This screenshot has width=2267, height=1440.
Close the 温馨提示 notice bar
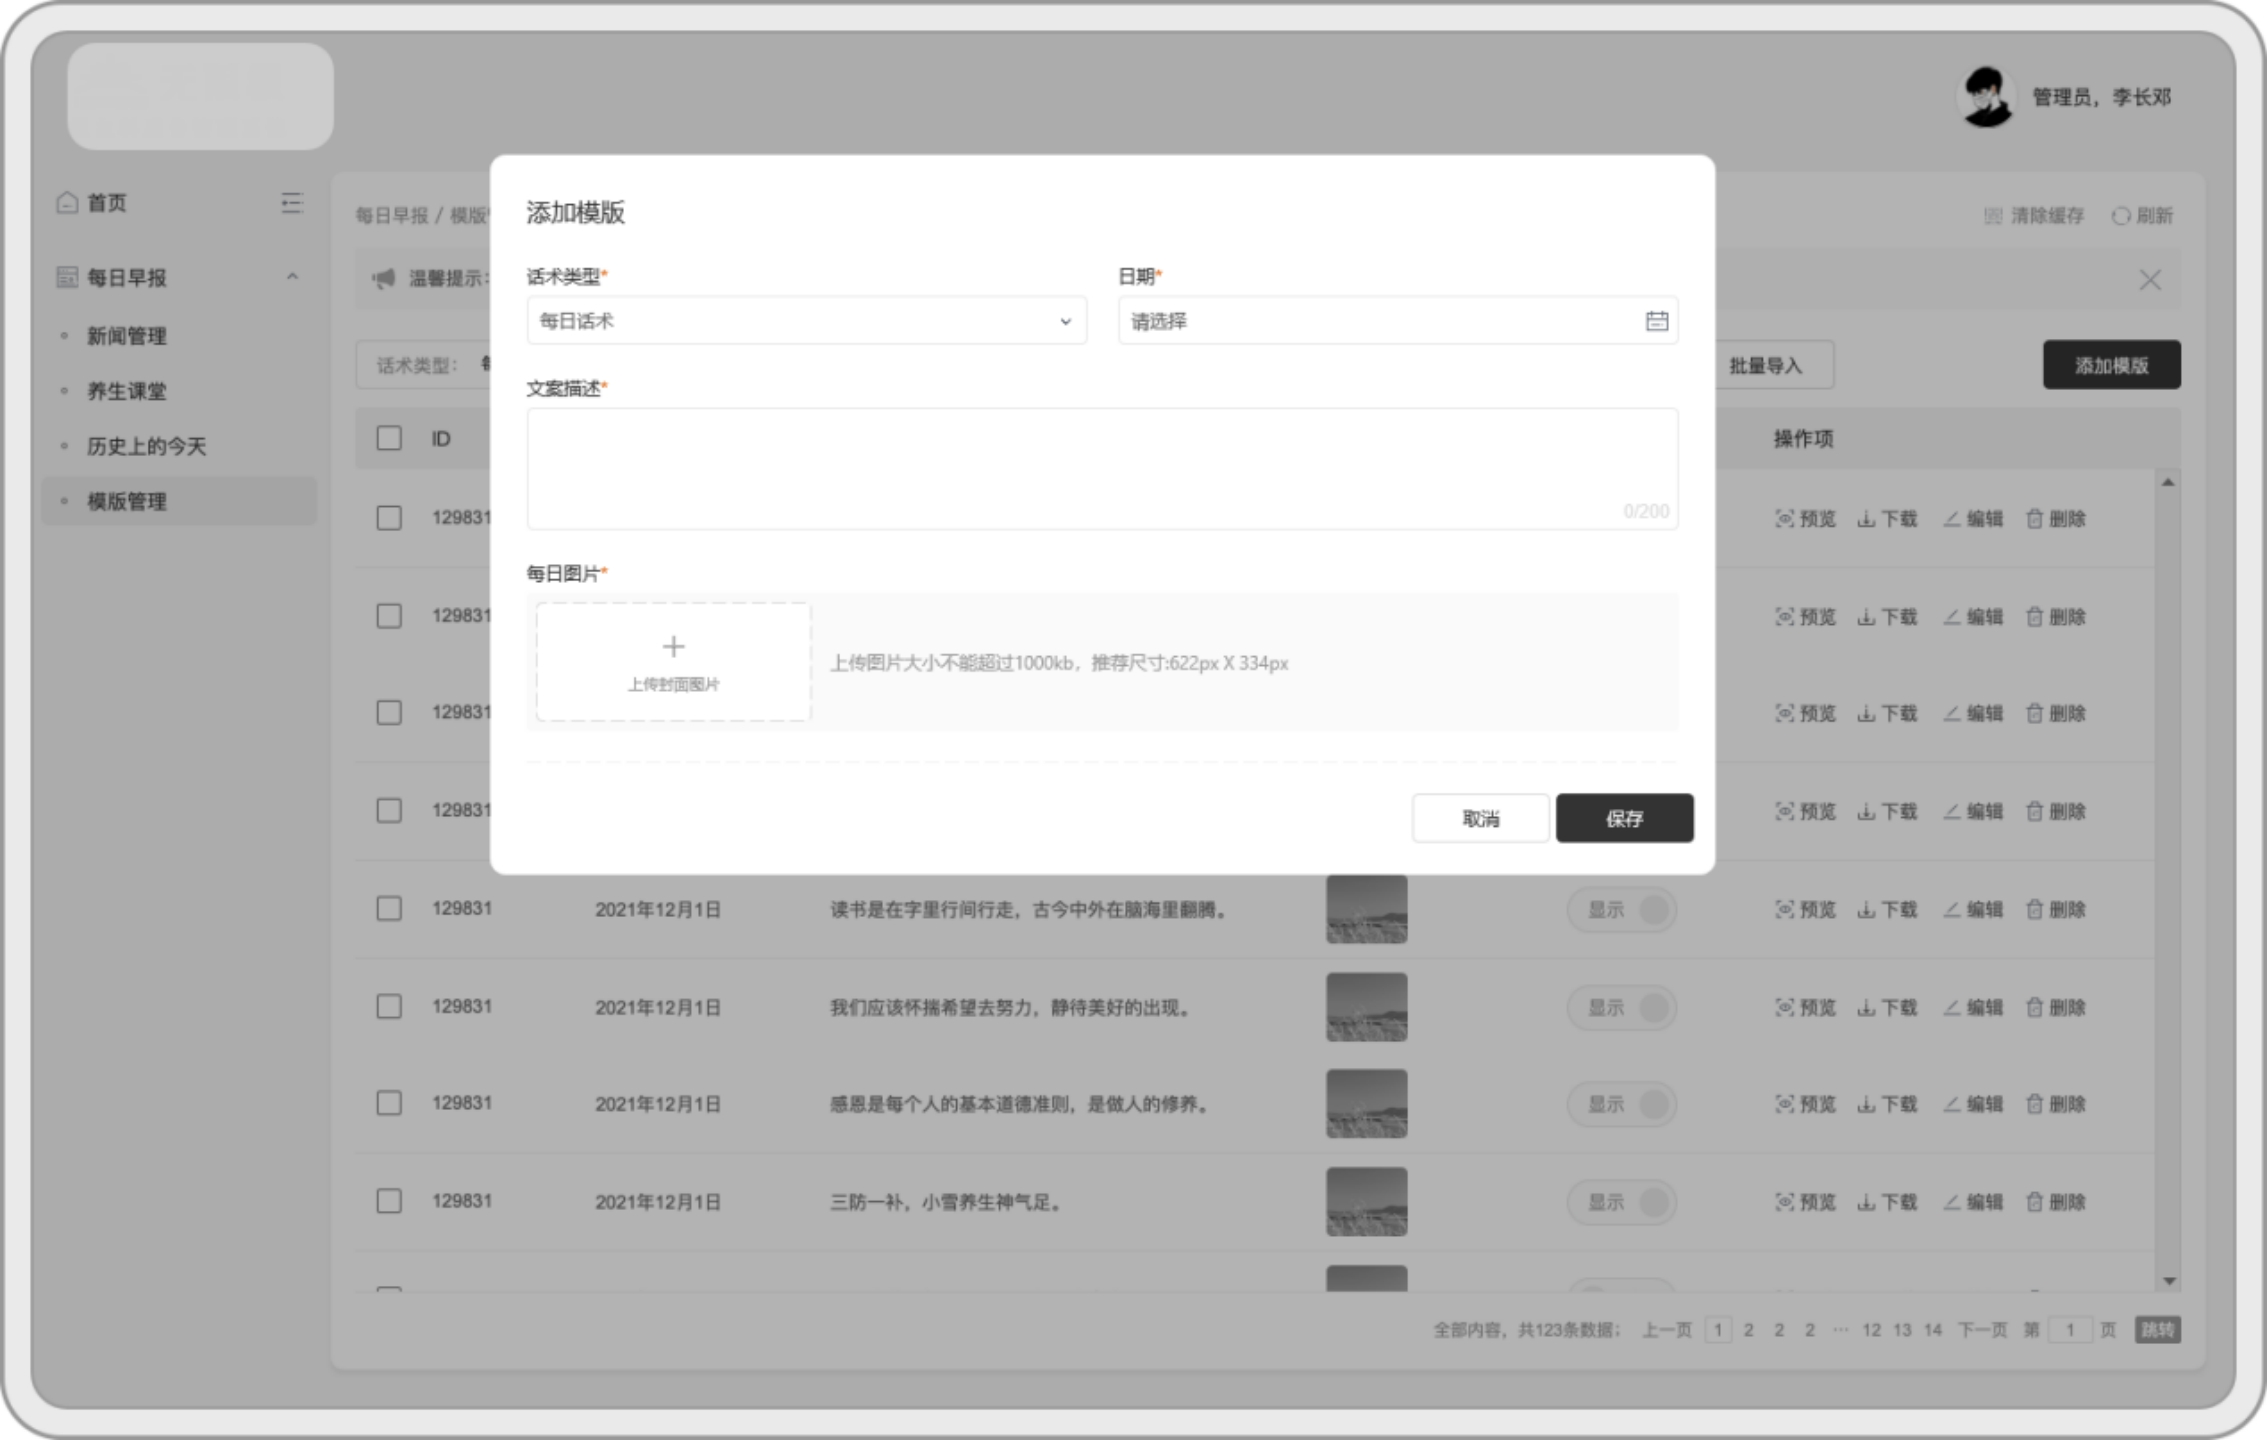click(2149, 280)
